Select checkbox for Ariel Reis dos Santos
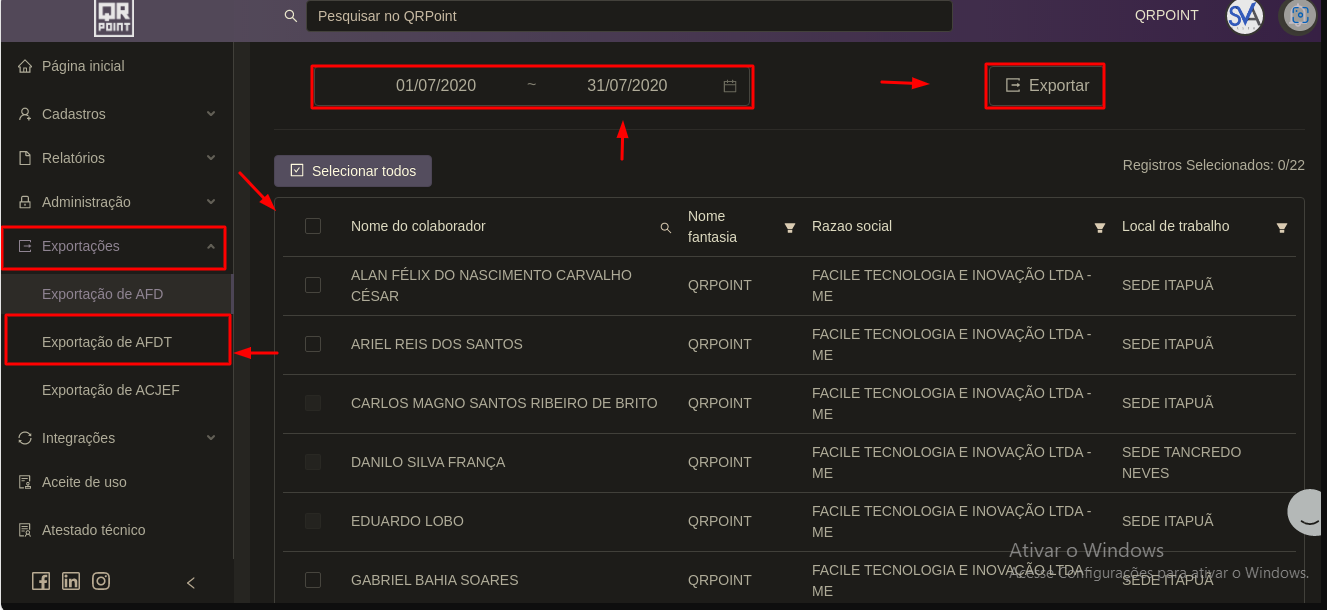1327x610 pixels. point(313,344)
